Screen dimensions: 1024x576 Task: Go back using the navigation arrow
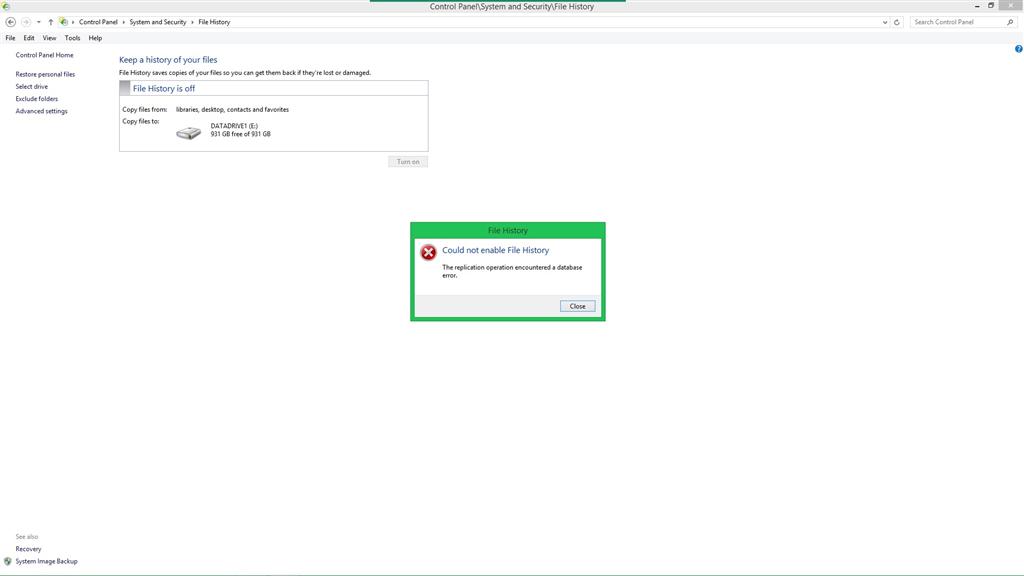[10, 22]
